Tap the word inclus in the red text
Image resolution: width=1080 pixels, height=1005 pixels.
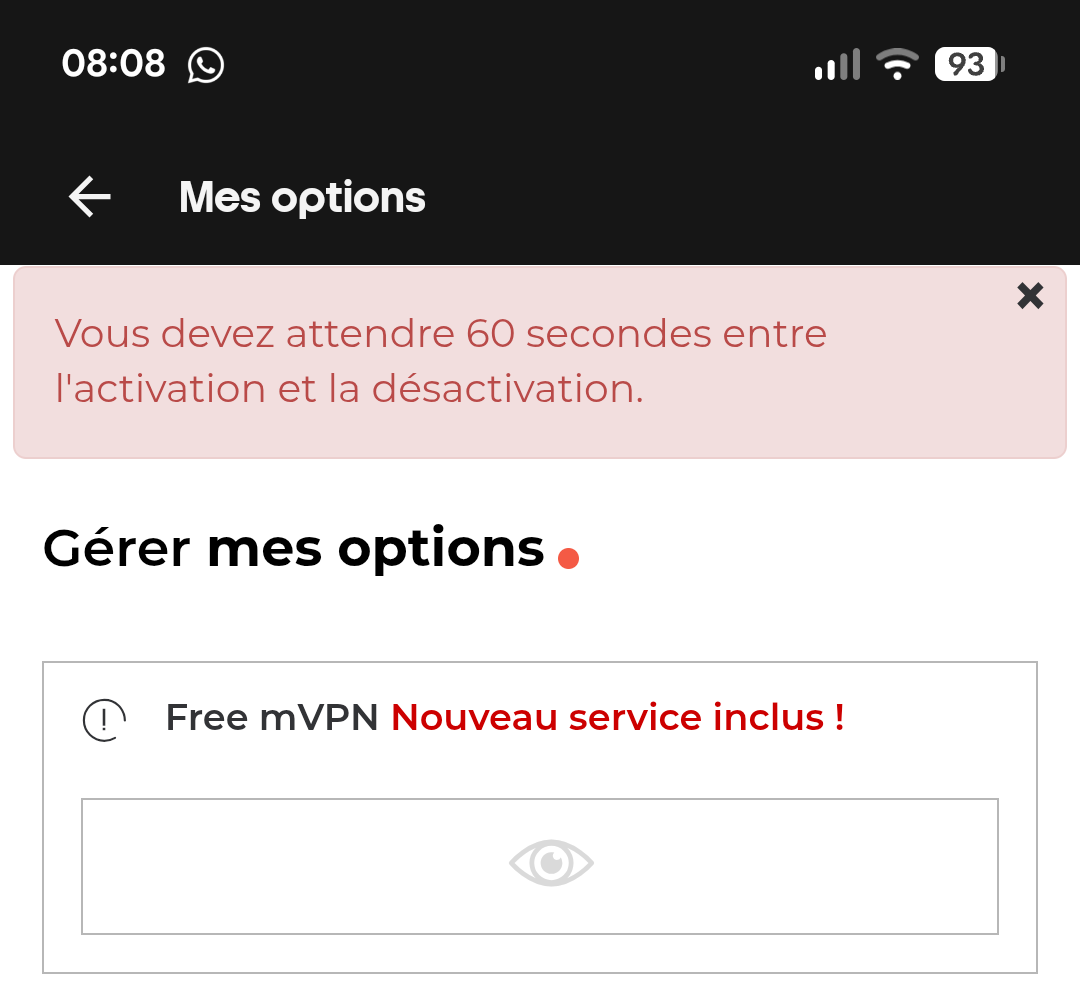(768, 717)
